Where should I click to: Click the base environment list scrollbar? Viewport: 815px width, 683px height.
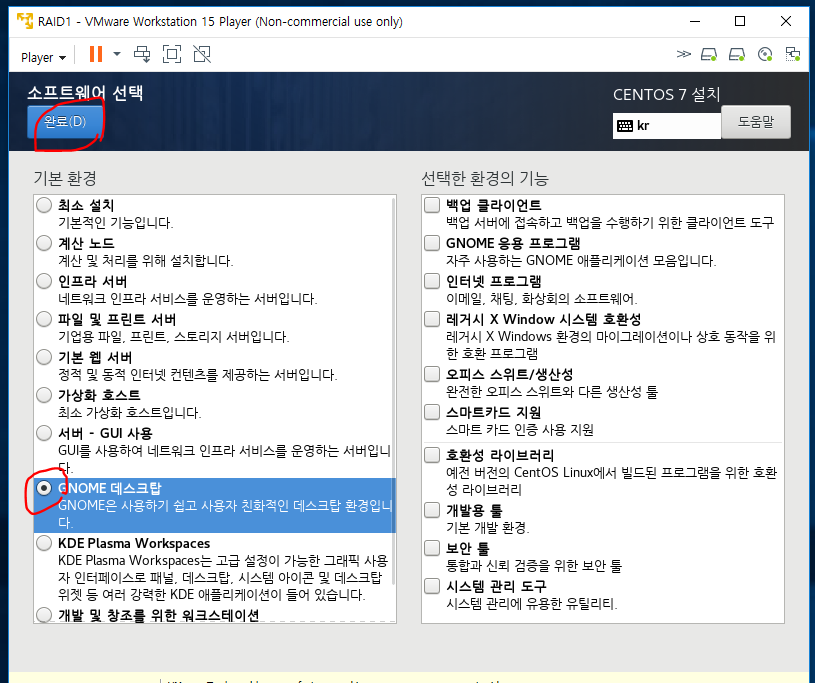point(393,390)
